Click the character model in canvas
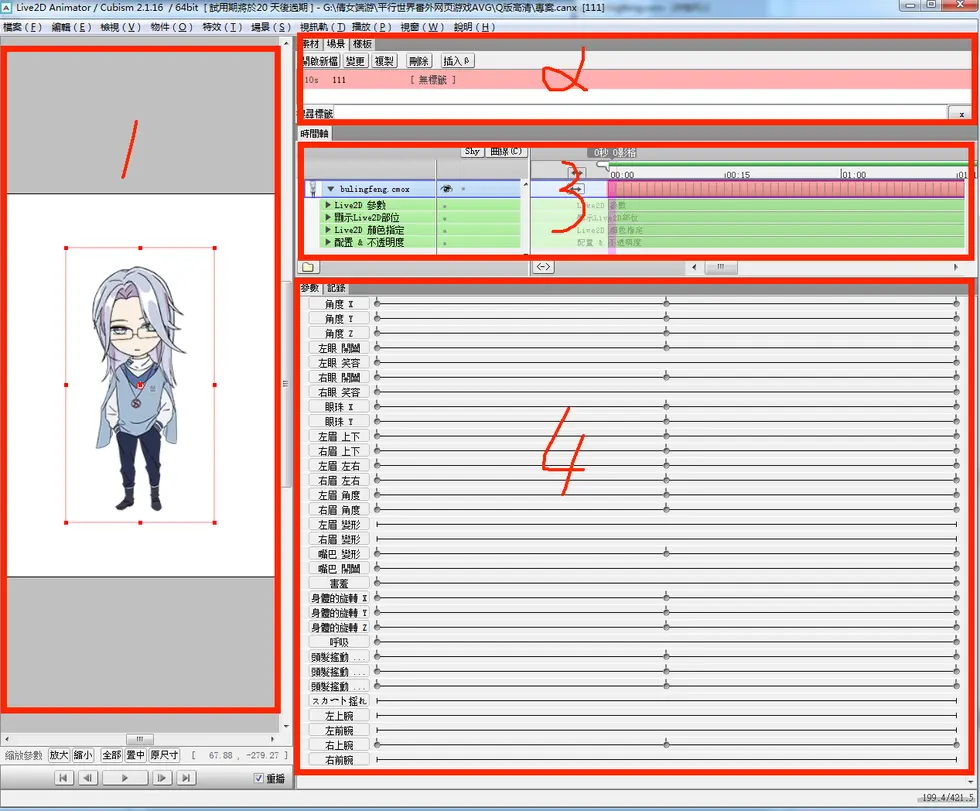This screenshot has width=980, height=811. pos(139,387)
